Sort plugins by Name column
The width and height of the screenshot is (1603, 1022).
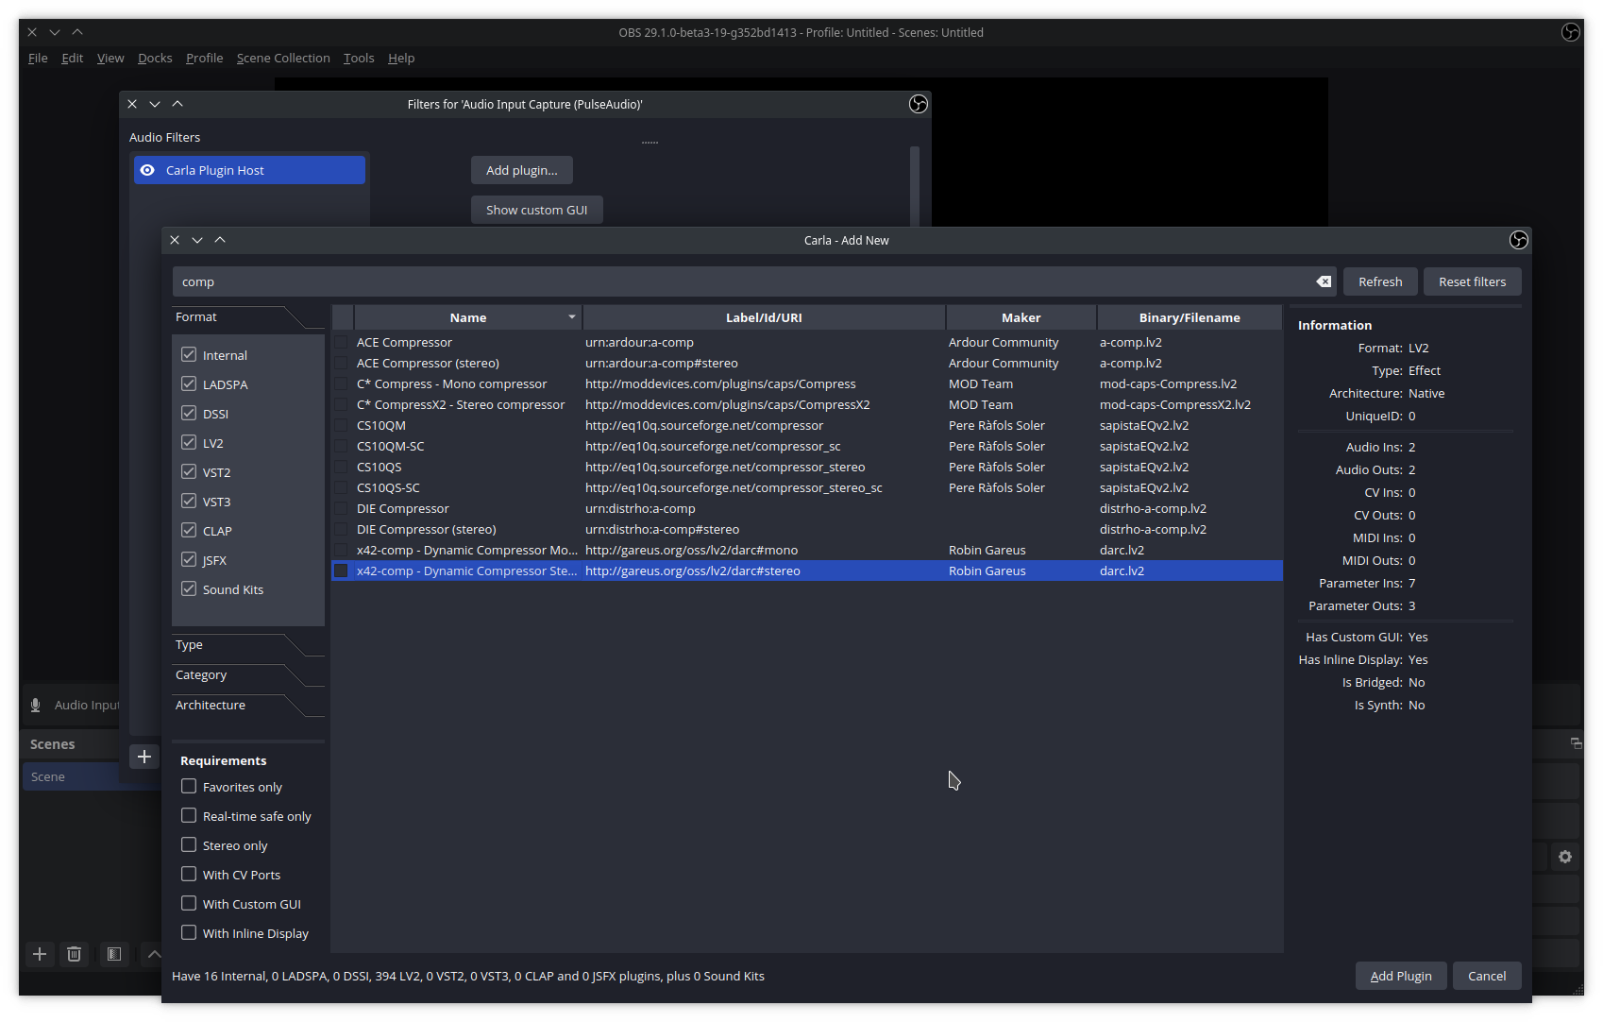[x=468, y=318]
